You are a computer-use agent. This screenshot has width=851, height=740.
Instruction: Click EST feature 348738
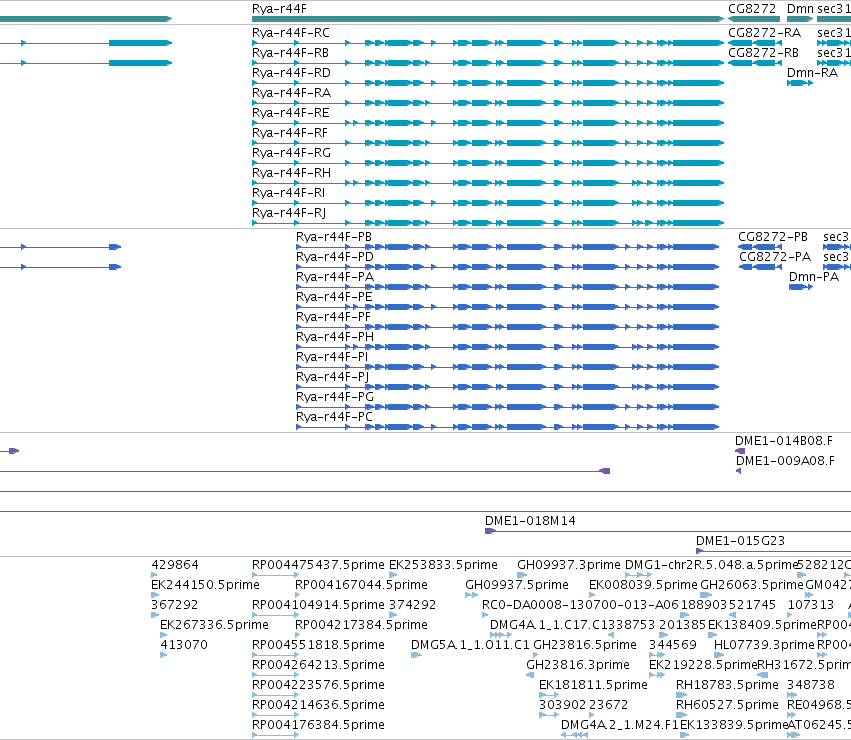811,686
